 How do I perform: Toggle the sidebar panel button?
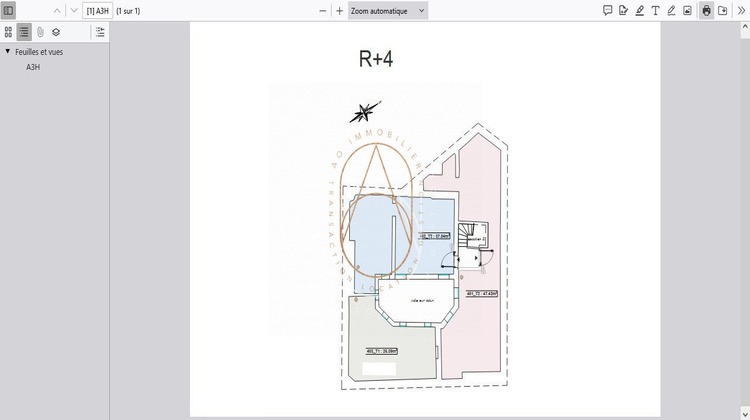tap(9, 11)
